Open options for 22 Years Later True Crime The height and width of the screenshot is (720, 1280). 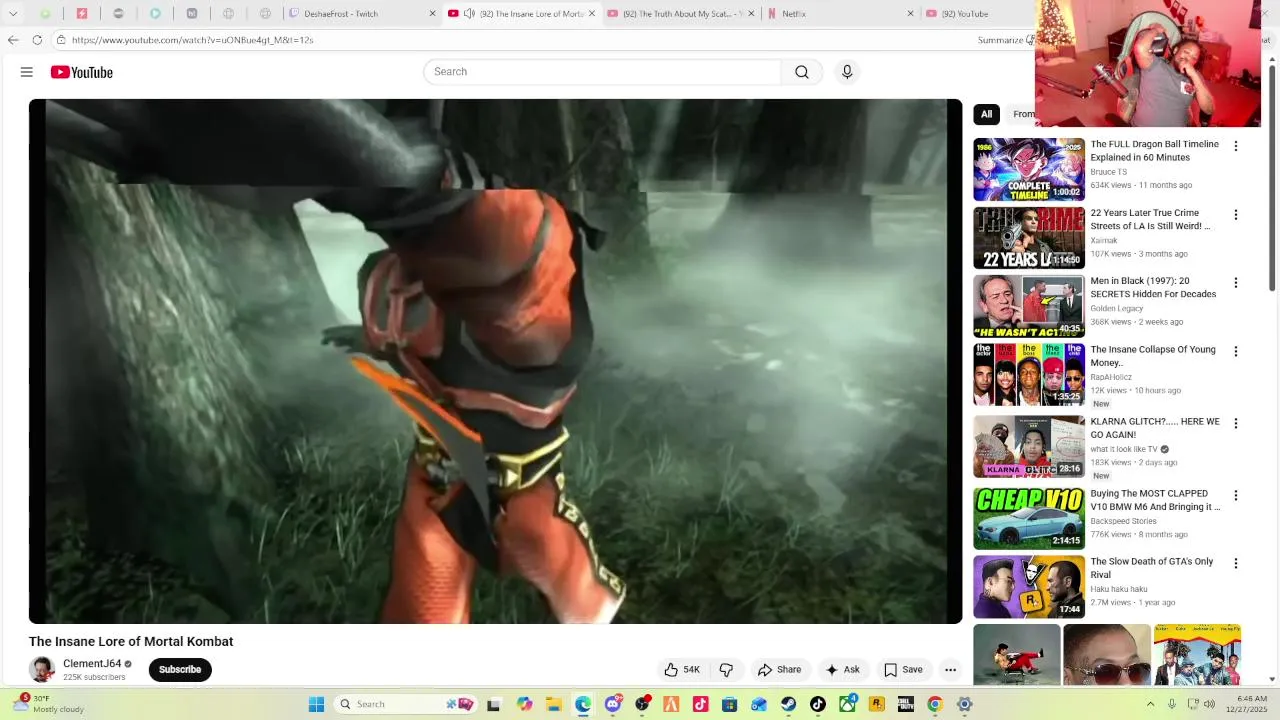point(1236,215)
